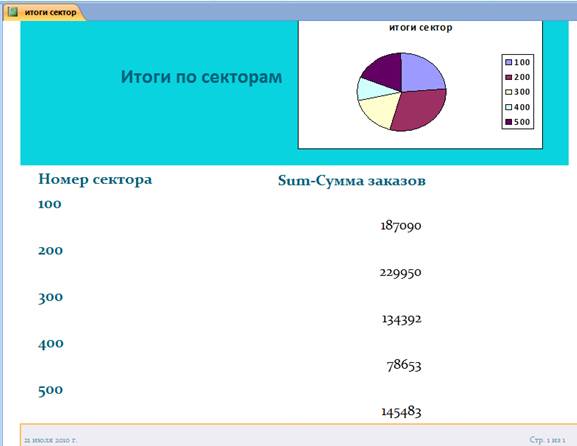This screenshot has height=446, width=577.
Task: Select the value 229950
Action: (401, 273)
